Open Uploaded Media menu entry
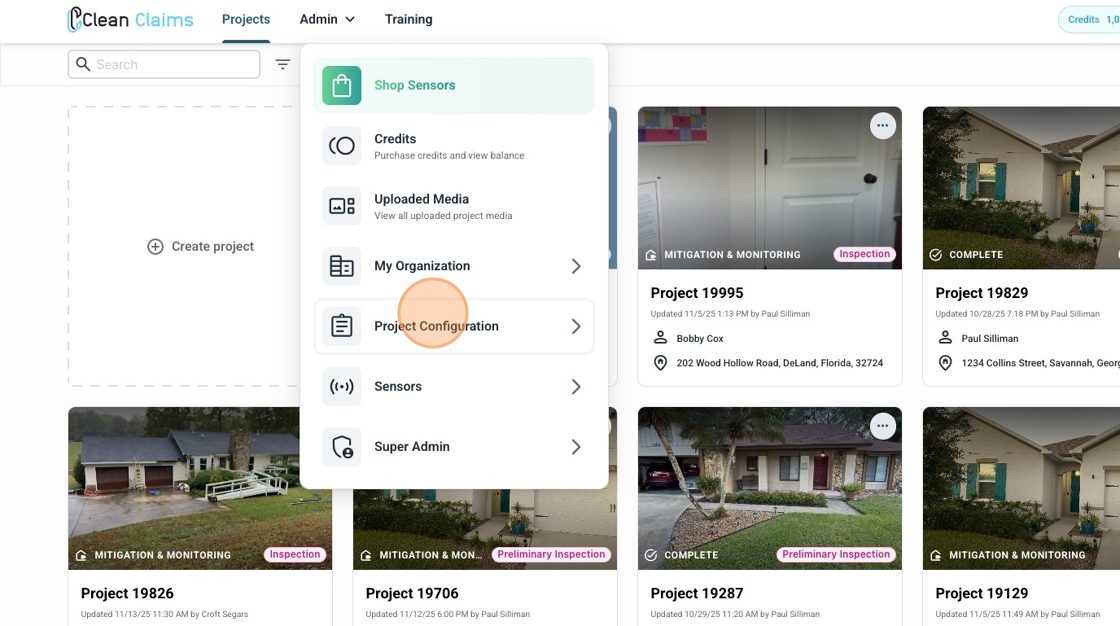The height and width of the screenshot is (626, 1120). point(454,206)
